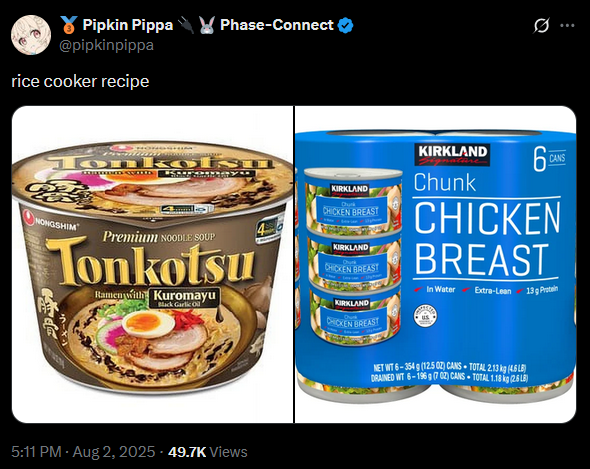Screen dimensions: 590x469
Task: Click the rabbit emoji in the display name
Action: [x=207, y=25]
